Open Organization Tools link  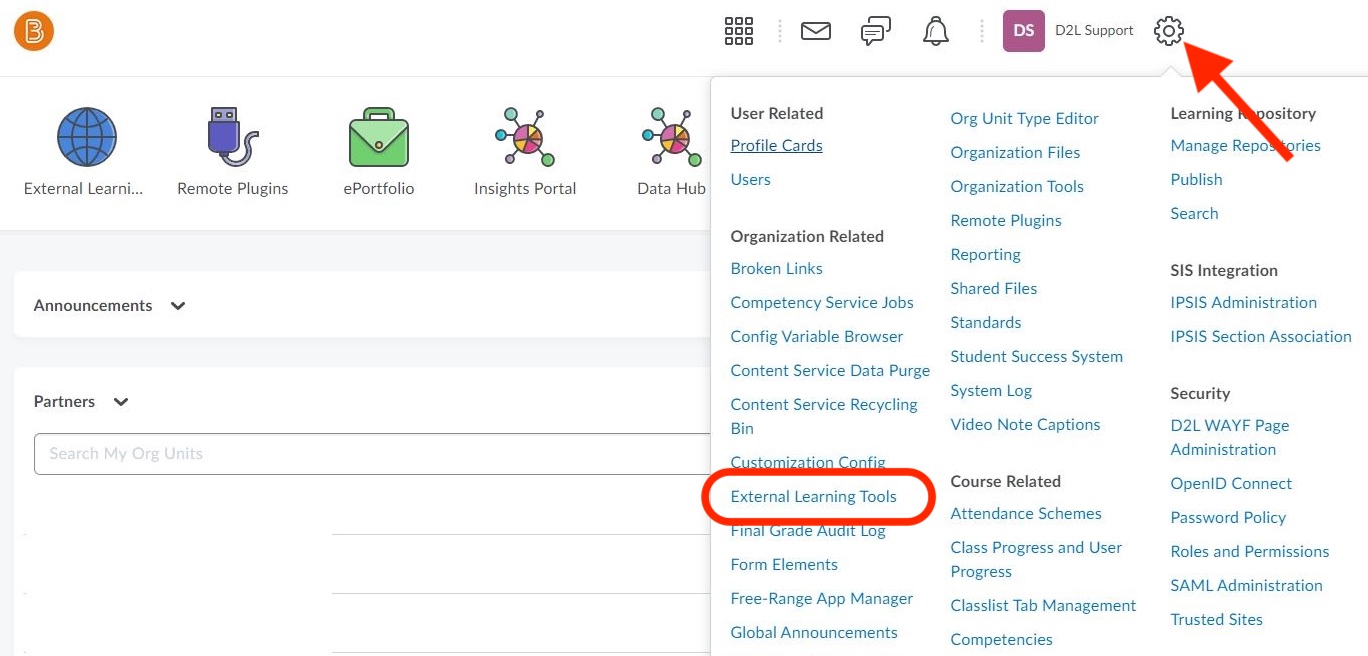[1017, 187]
